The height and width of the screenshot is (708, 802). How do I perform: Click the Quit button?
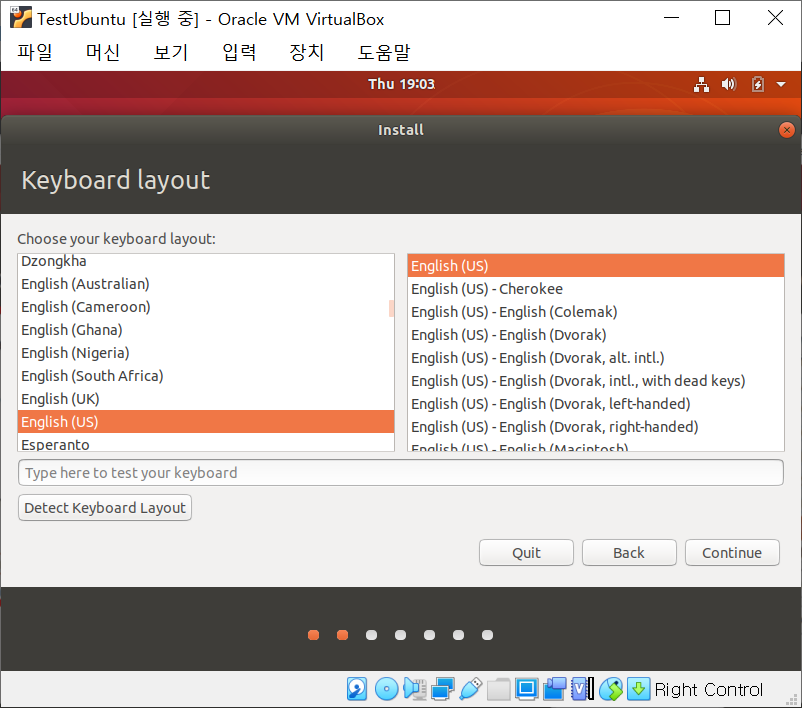pos(526,552)
